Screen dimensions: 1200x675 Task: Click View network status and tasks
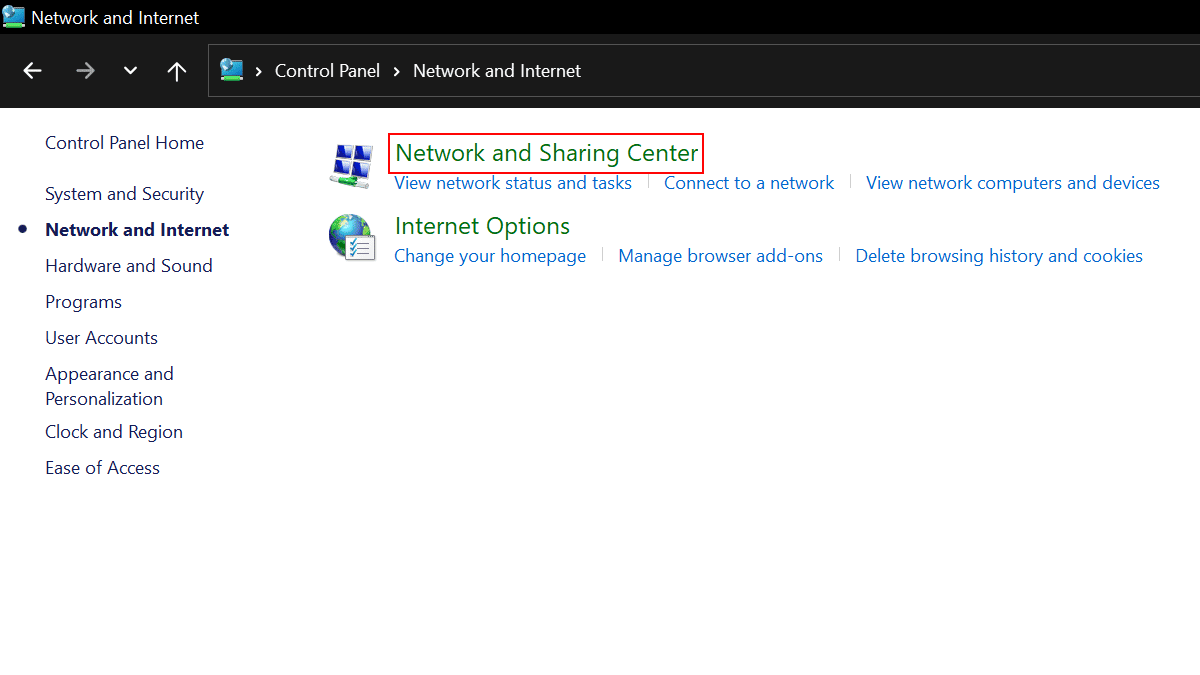point(513,183)
